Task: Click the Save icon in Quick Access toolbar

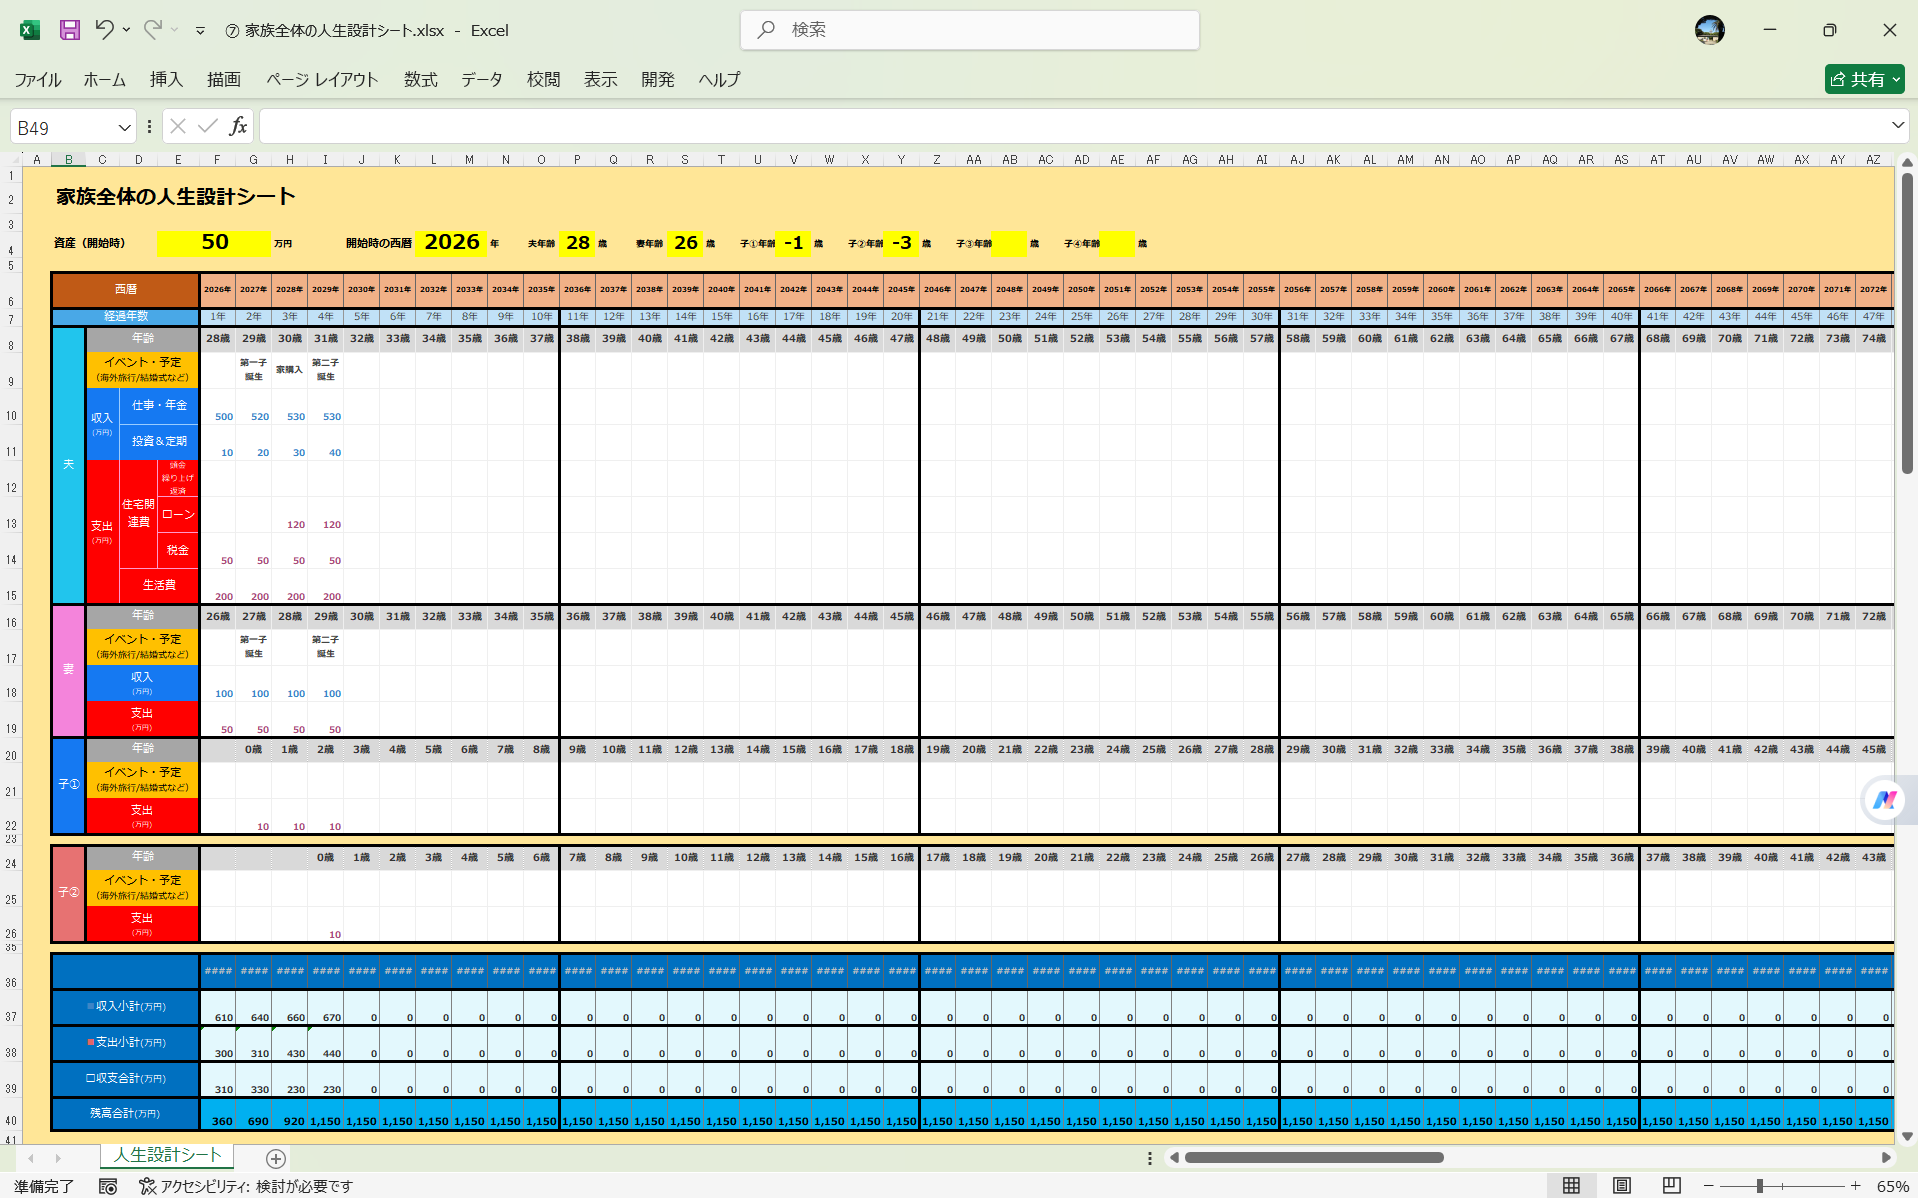Action: tap(68, 30)
